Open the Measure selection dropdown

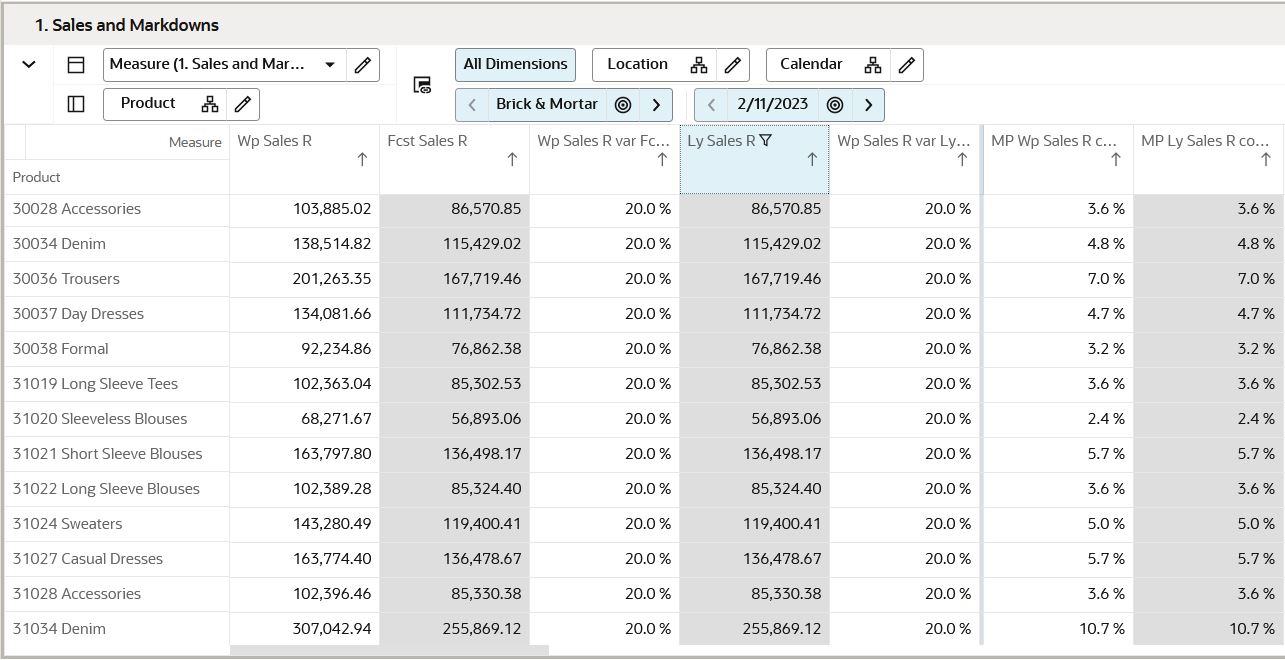330,64
